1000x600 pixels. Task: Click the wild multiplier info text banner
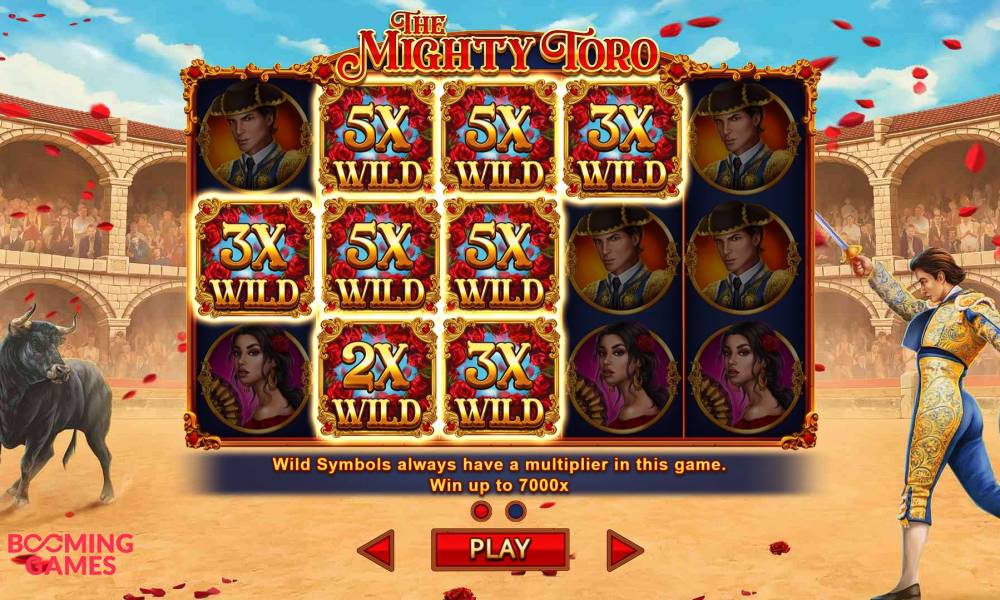pyautogui.click(x=499, y=474)
